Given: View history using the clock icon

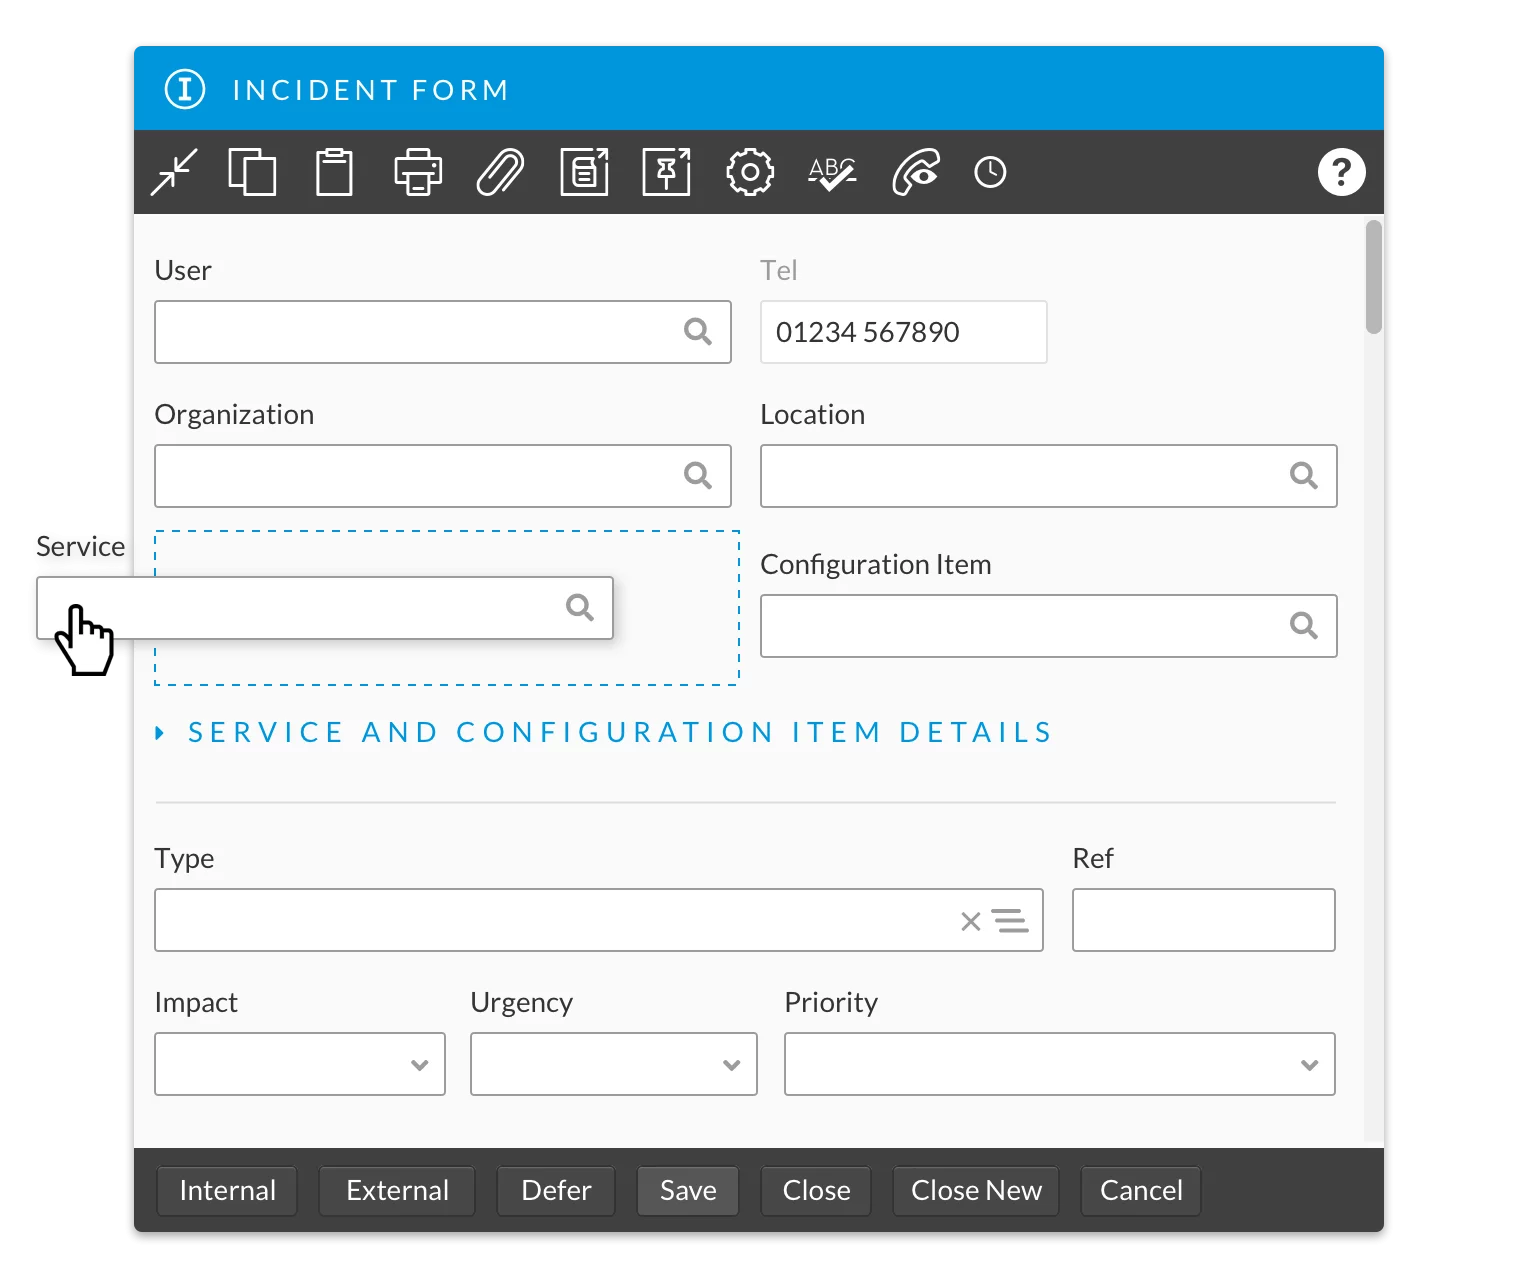Looking at the screenshot, I should (x=988, y=172).
